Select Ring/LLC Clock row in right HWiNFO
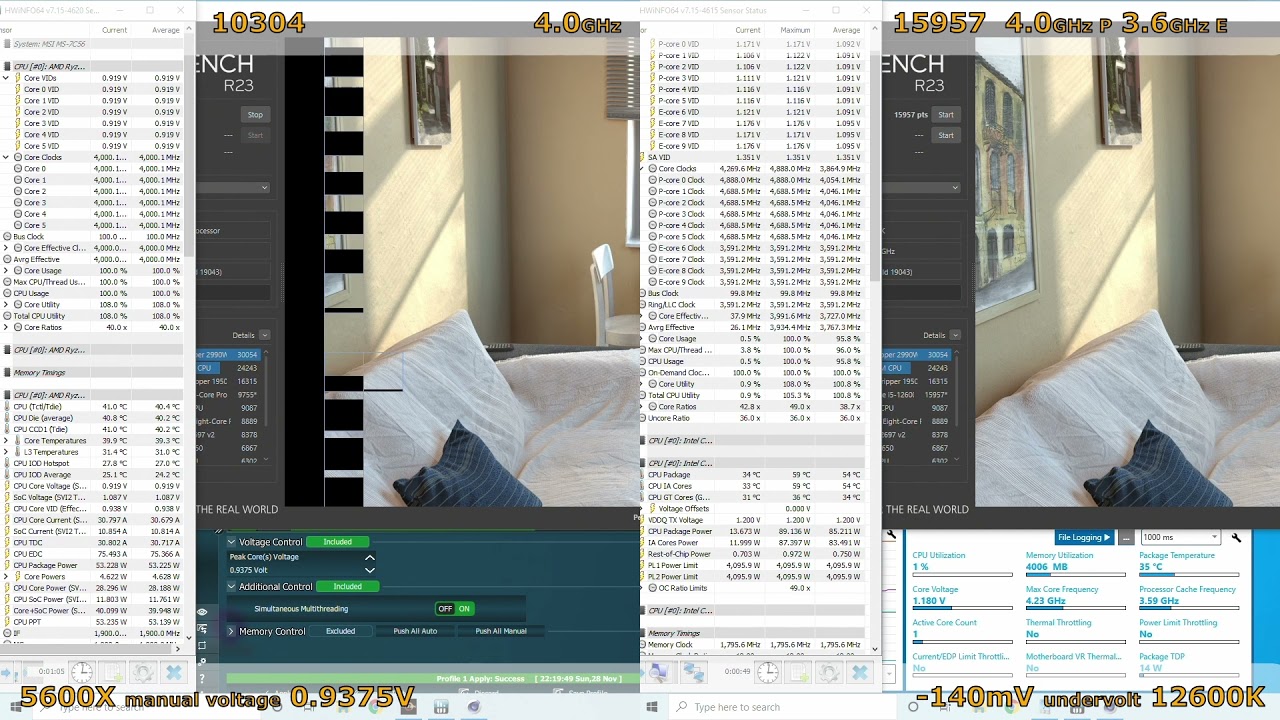Viewport: 1280px width, 720px height. click(752, 305)
